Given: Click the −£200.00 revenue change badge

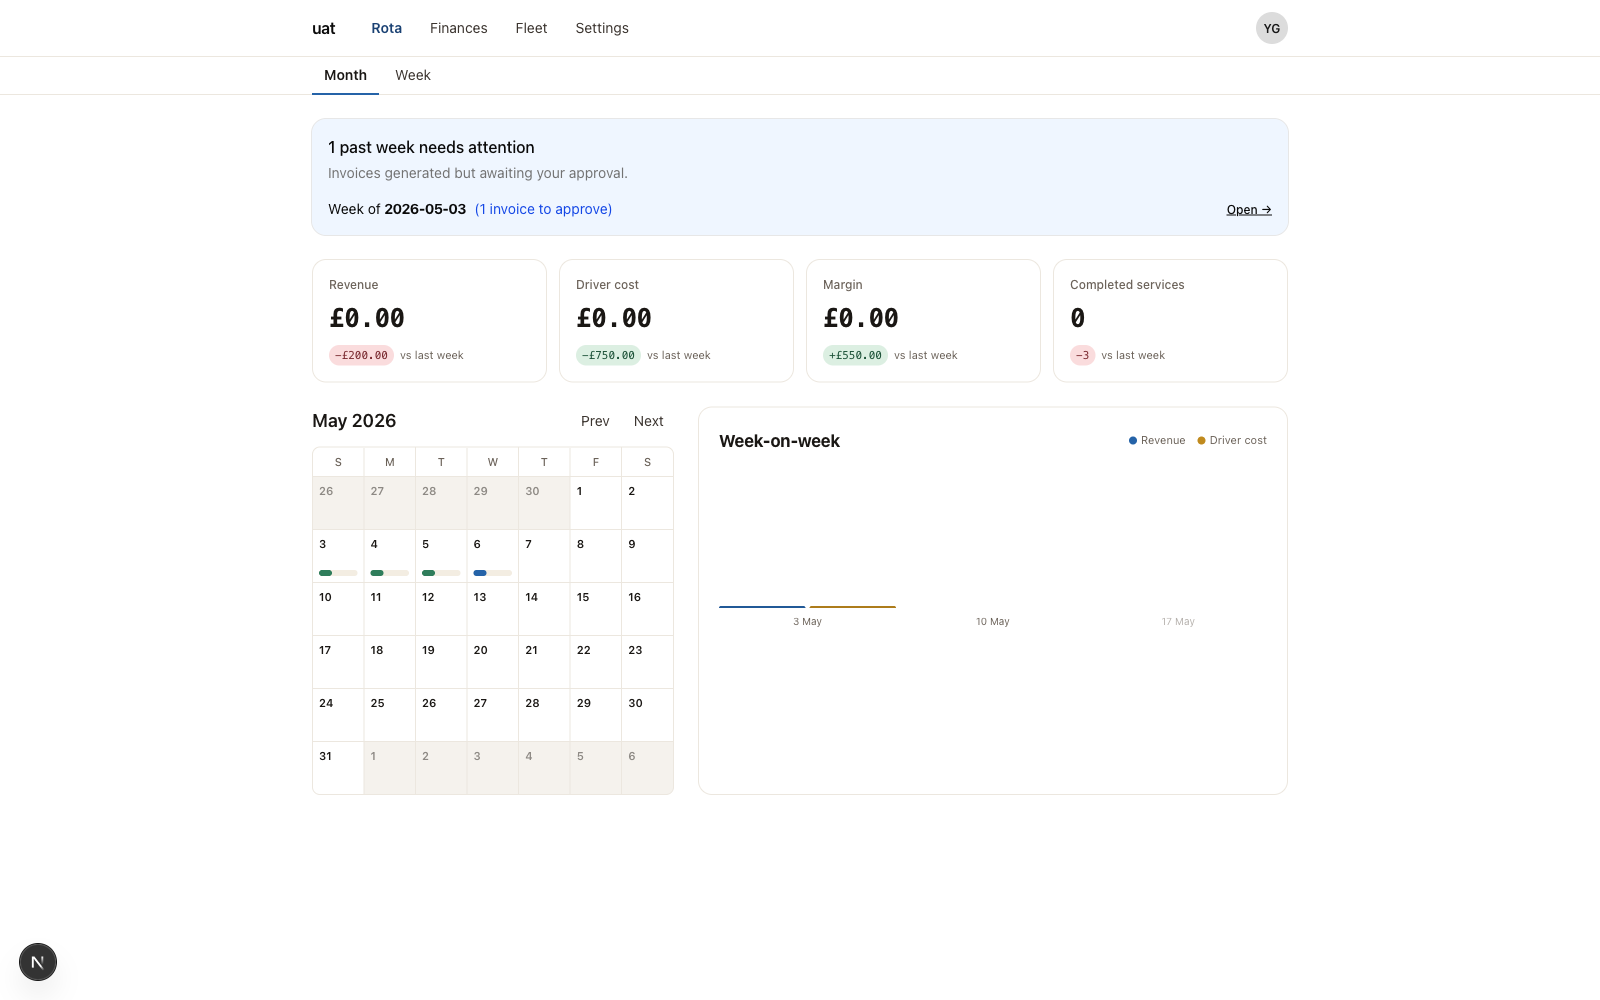Looking at the screenshot, I should click(361, 355).
